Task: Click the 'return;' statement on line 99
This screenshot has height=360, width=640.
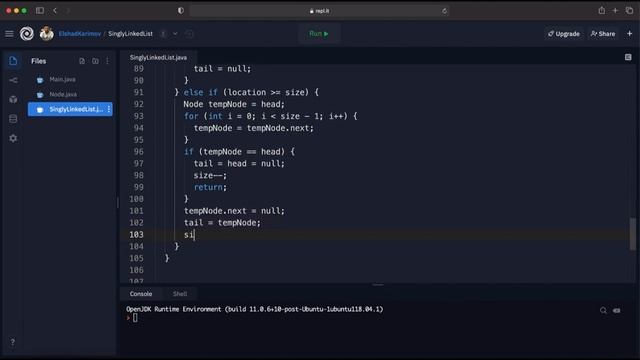Action: click(210, 187)
